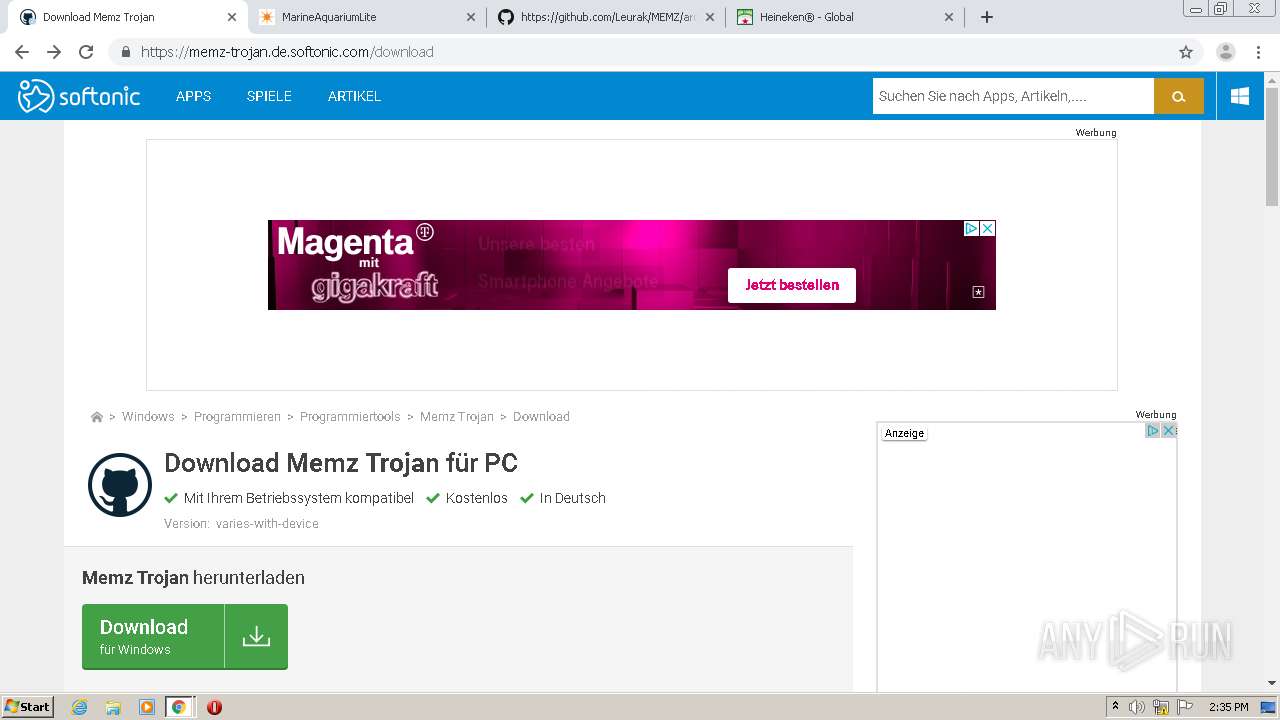Click scrollbar up arrow
1280x720 pixels.
tap(1272, 79)
